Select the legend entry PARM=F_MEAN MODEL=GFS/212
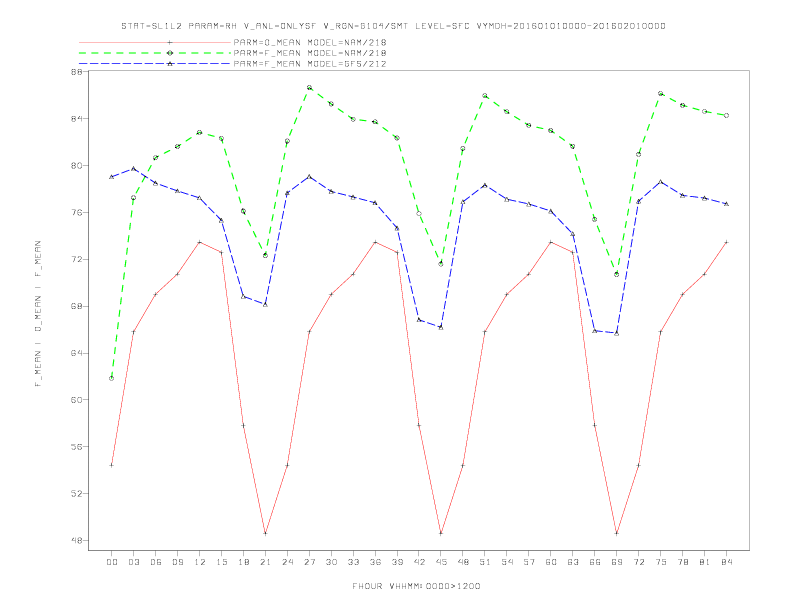This screenshot has height=612, width=792. [310, 64]
